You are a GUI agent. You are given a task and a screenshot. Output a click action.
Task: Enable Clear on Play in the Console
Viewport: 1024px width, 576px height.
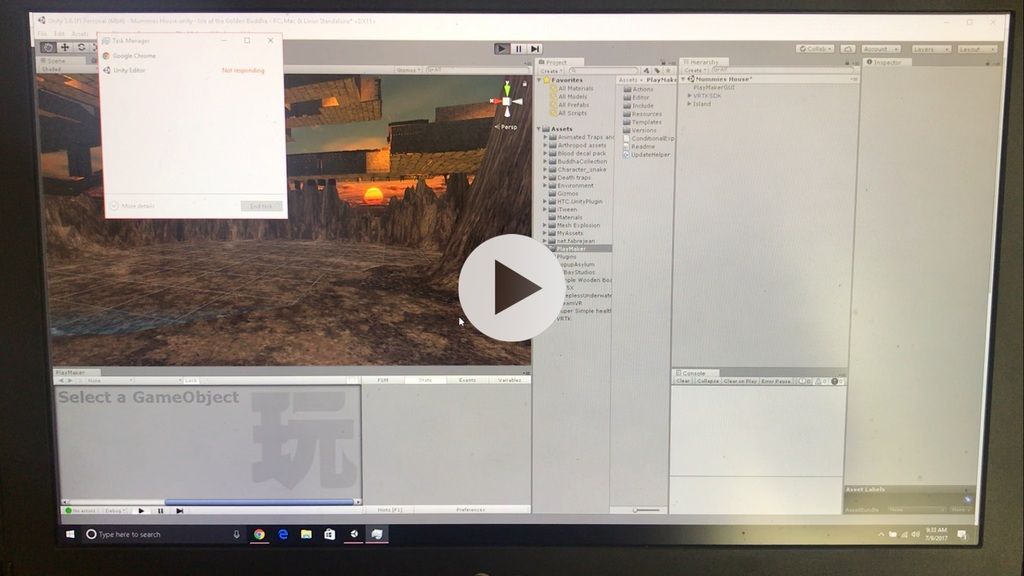[x=739, y=380]
